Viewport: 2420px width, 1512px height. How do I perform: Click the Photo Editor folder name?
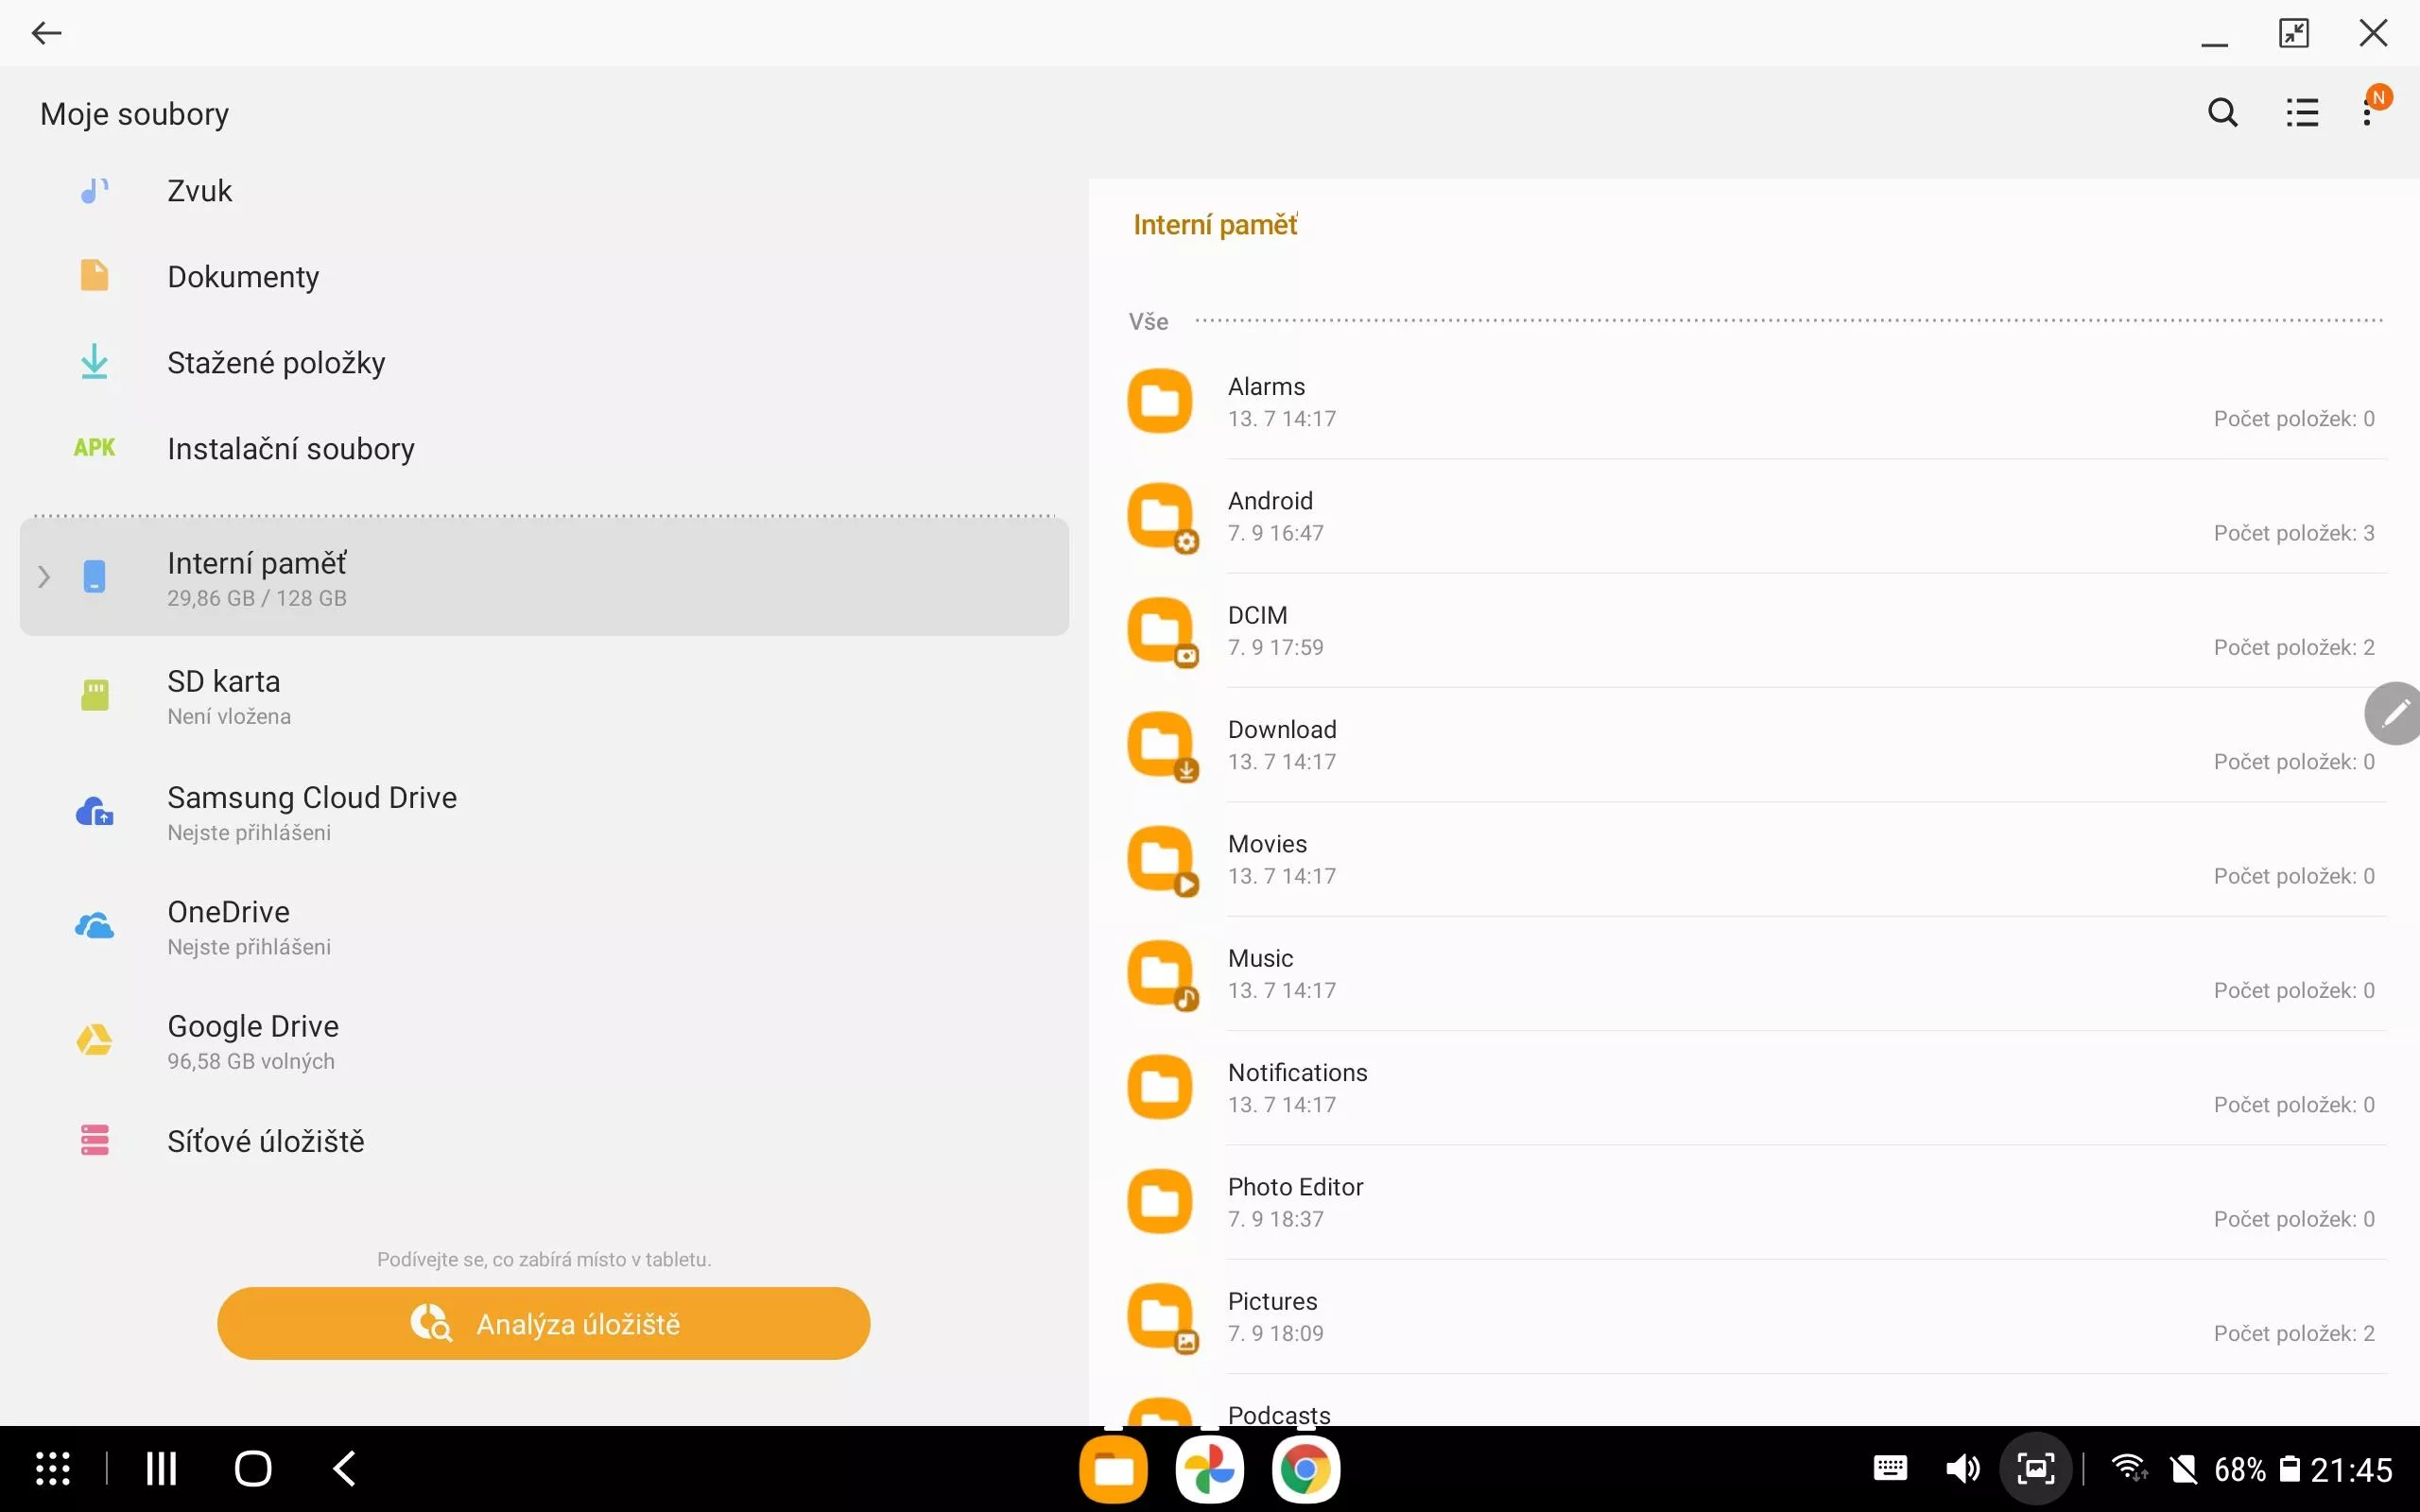coord(1295,1186)
